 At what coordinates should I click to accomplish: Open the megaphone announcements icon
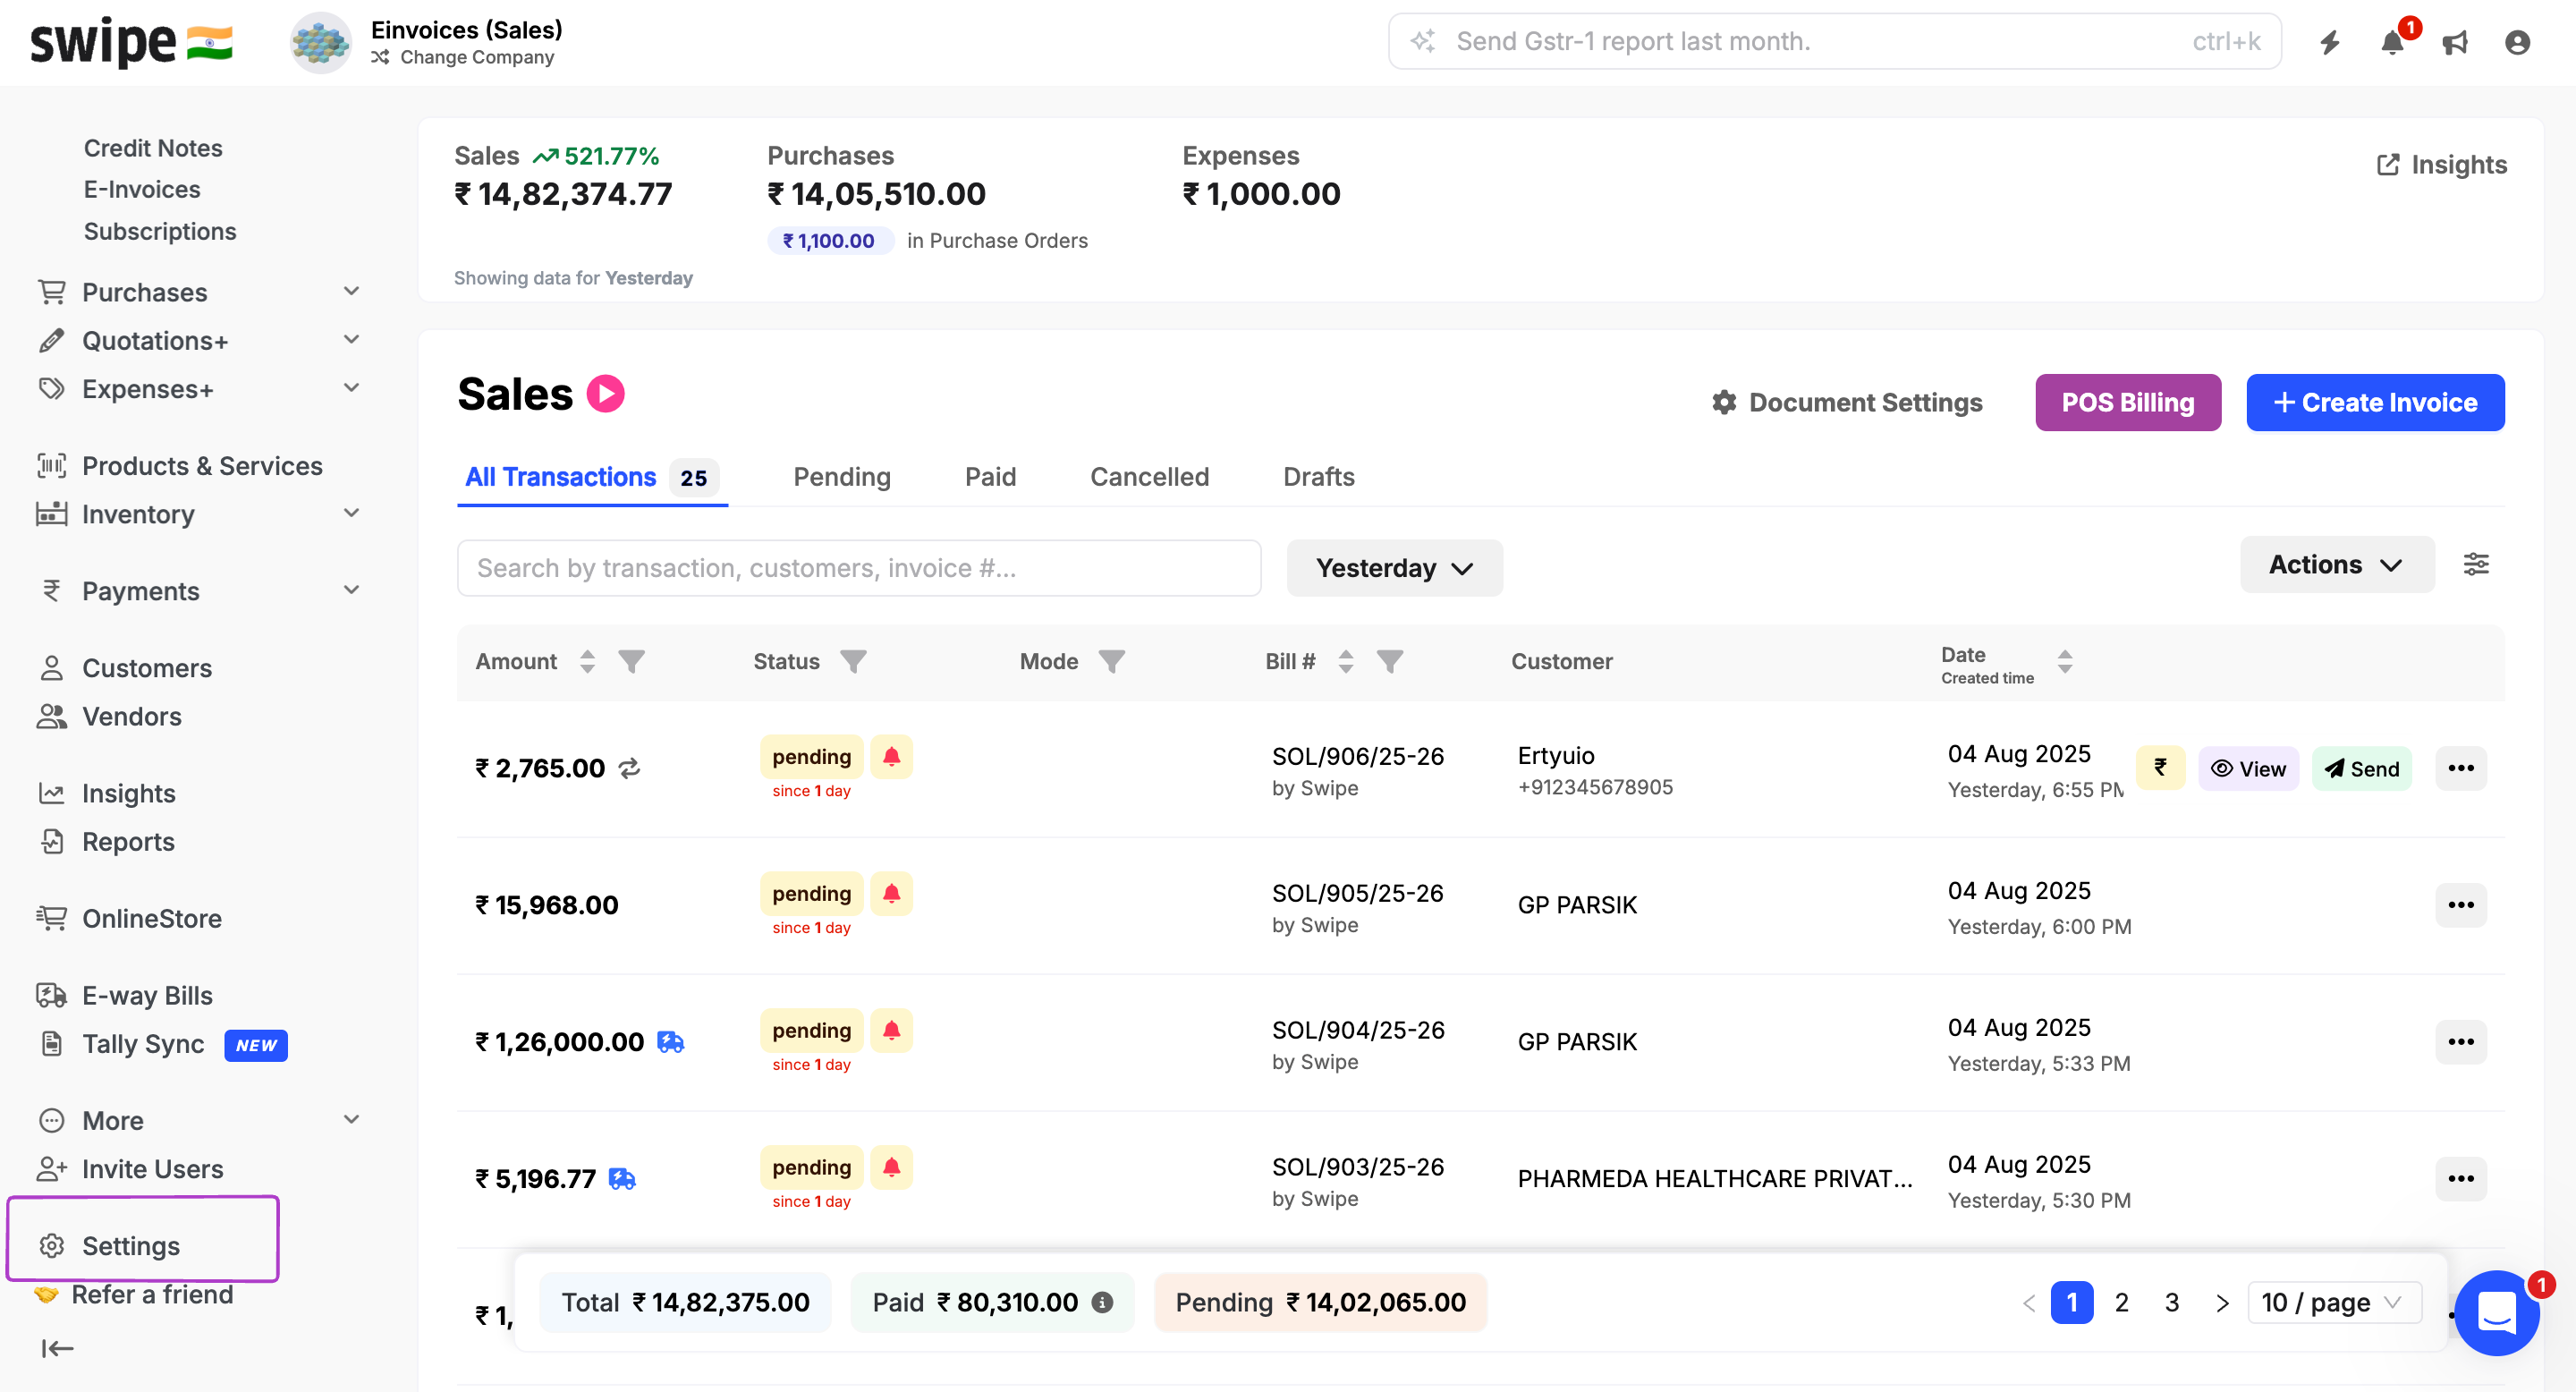(x=2454, y=42)
